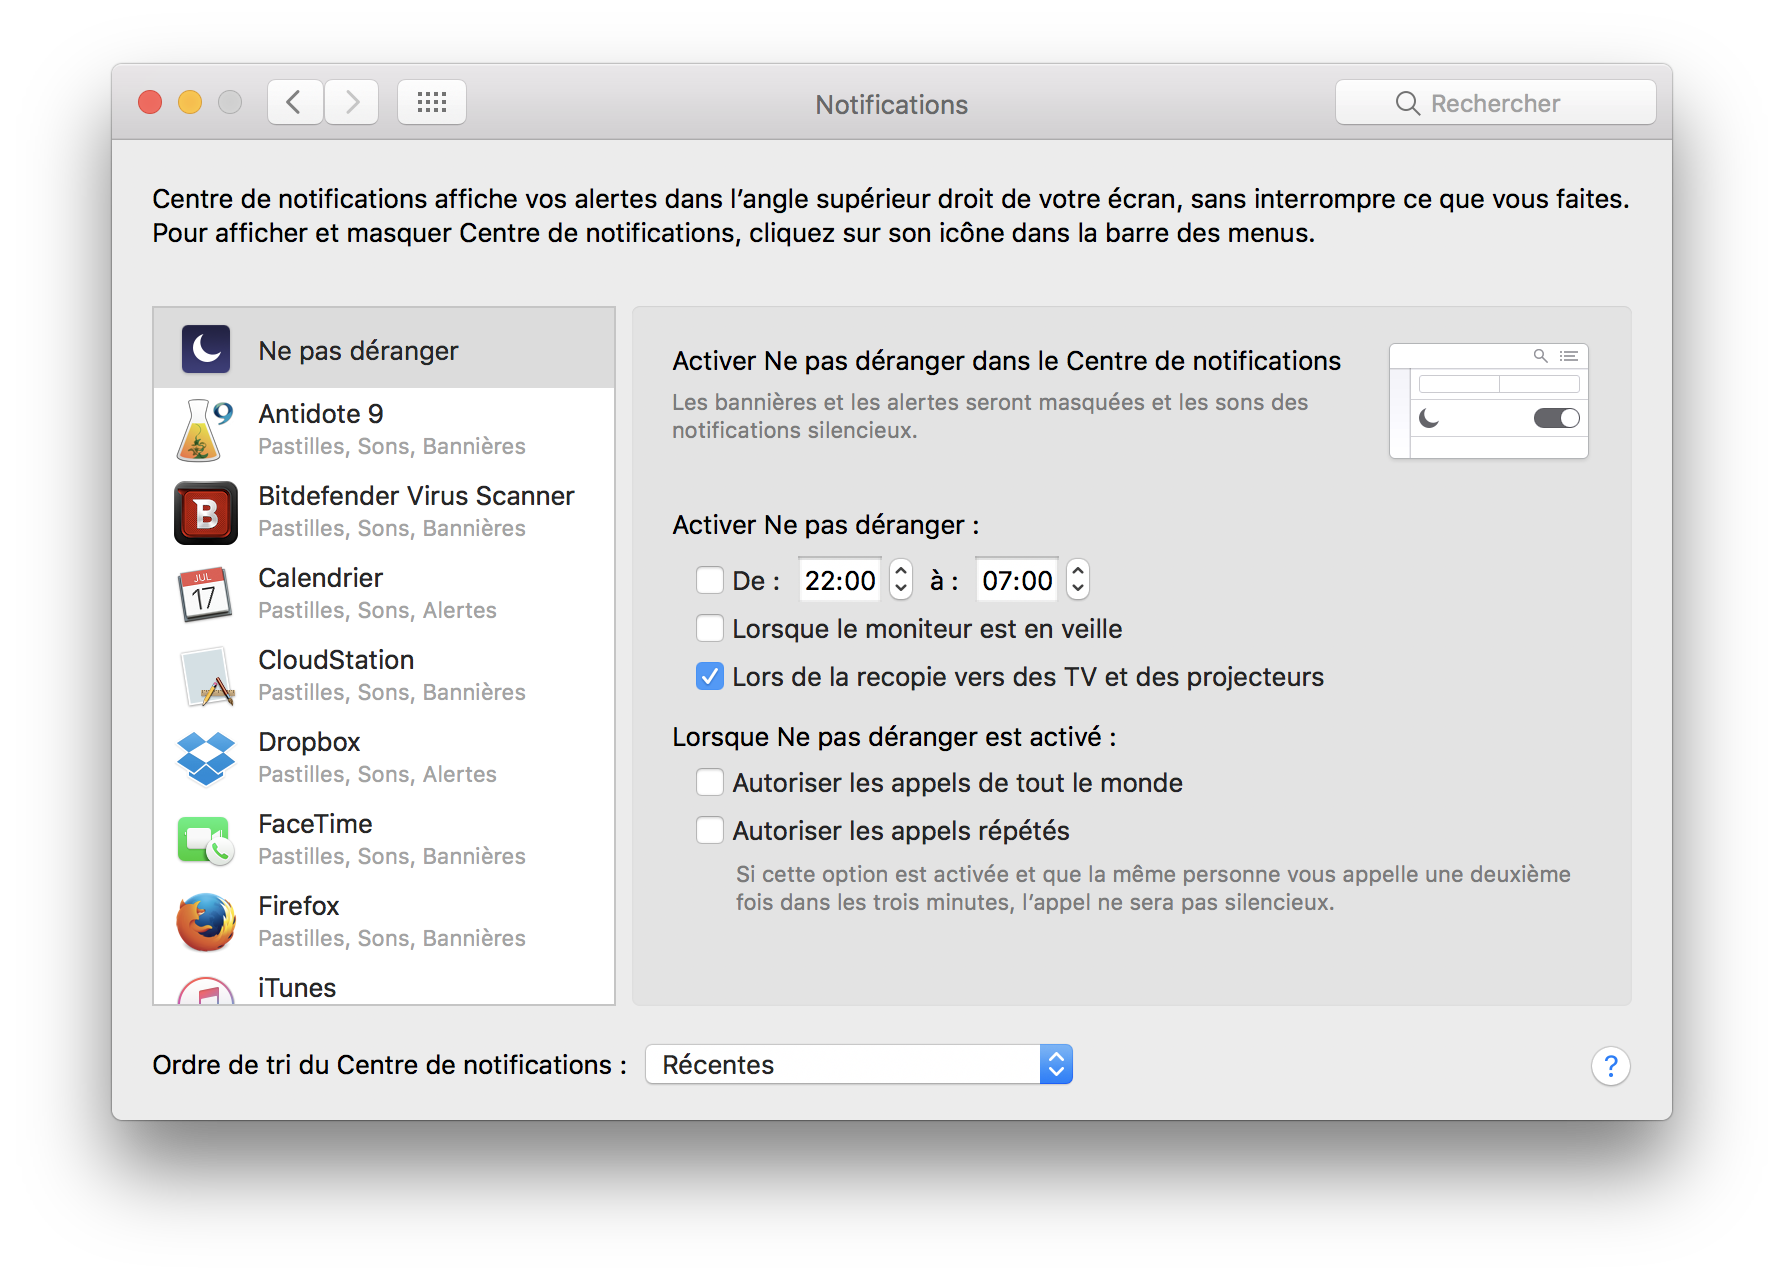The width and height of the screenshot is (1784, 1280).
Task: Show all preferences grid button
Action: (432, 102)
